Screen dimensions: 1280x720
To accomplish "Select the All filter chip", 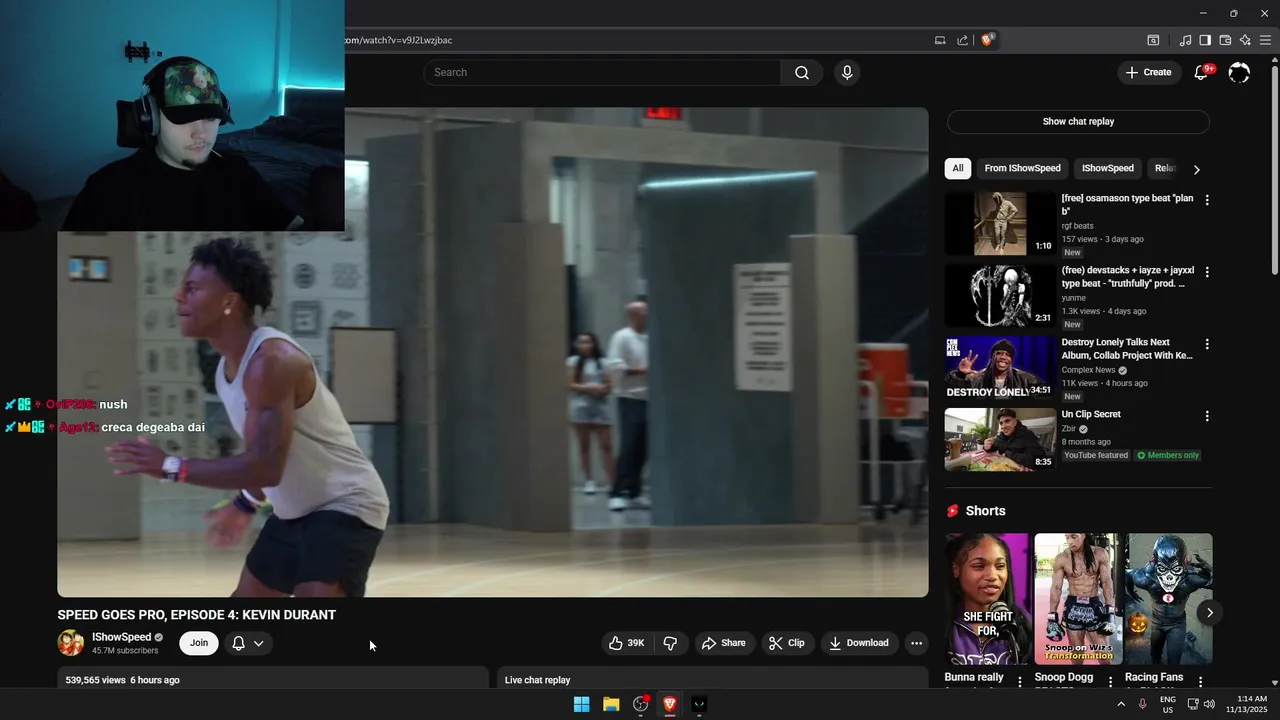I will [x=957, y=168].
